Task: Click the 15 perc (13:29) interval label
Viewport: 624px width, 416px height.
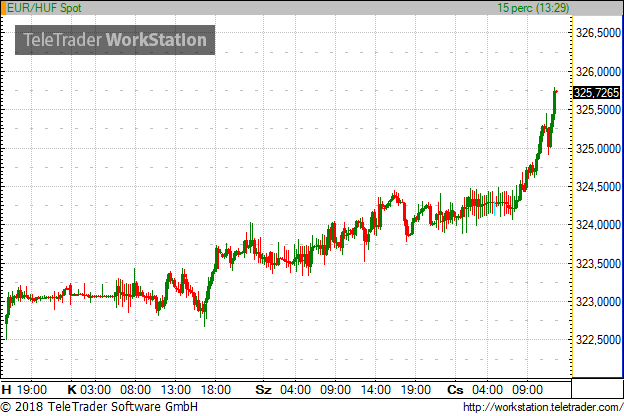Action: click(533, 8)
